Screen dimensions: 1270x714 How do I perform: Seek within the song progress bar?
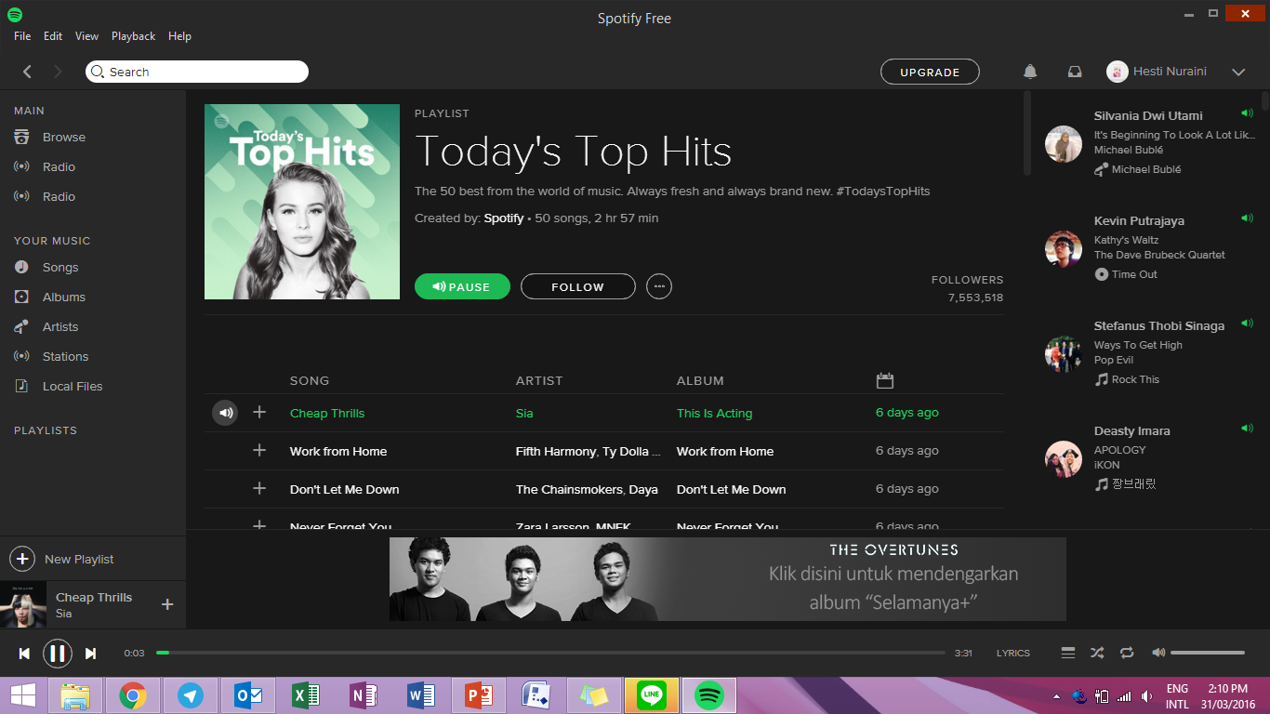[x=551, y=653]
